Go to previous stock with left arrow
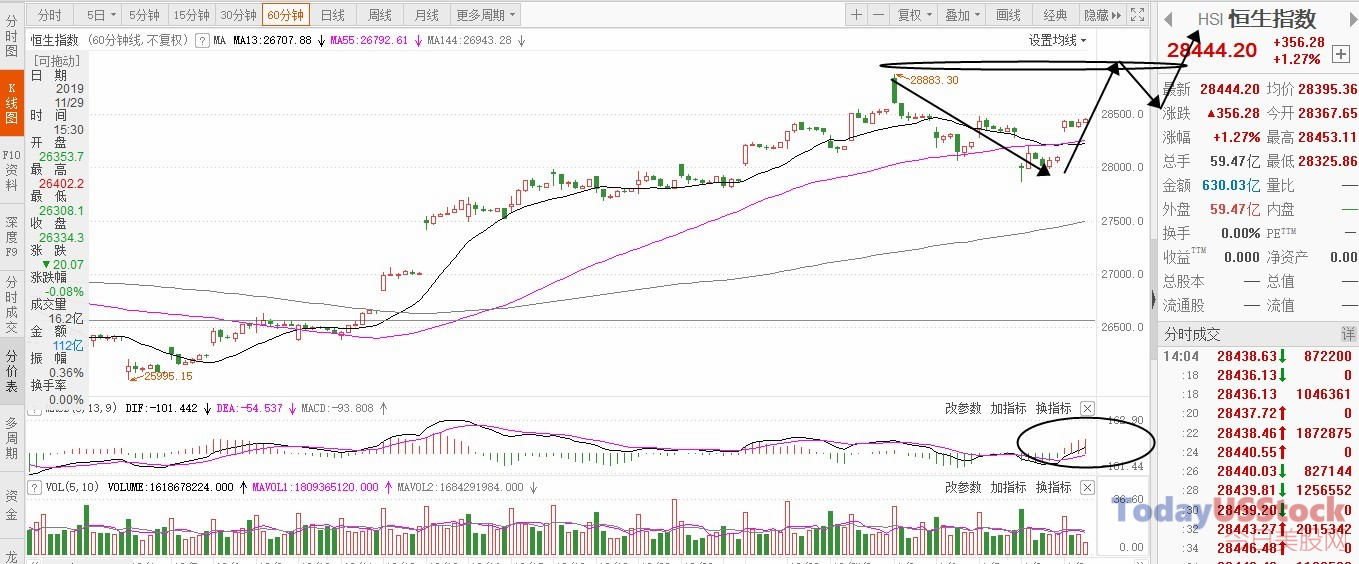Screen dimensions: 1359x564 tap(1168, 19)
